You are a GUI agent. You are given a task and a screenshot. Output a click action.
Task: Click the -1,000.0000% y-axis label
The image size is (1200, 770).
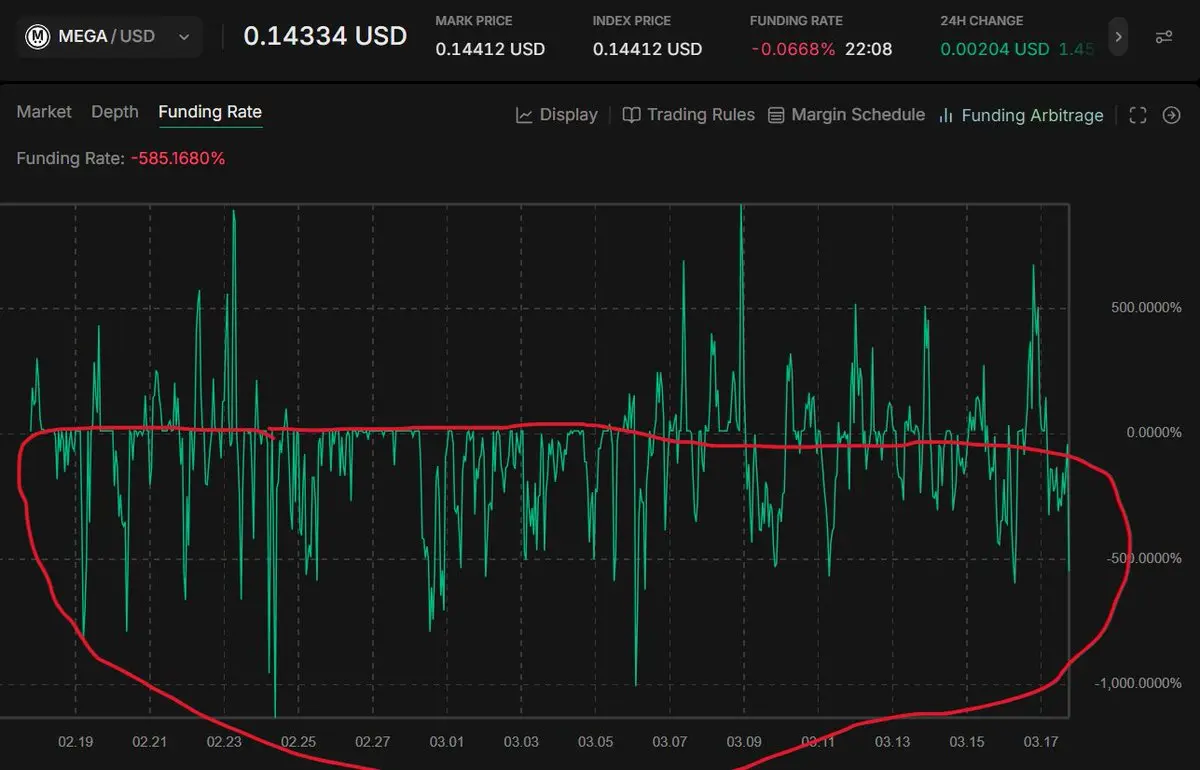click(1138, 683)
